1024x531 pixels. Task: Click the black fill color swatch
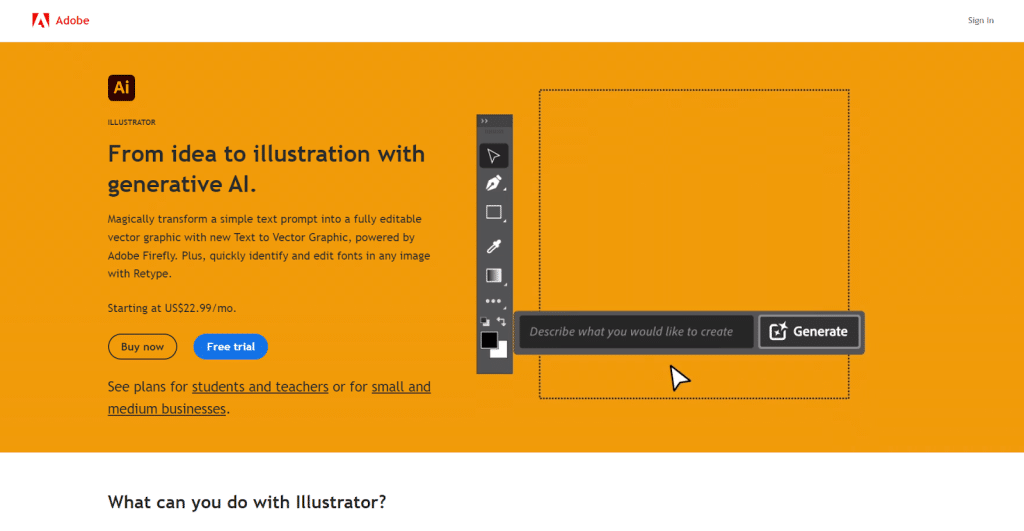[x=489, y=340]
